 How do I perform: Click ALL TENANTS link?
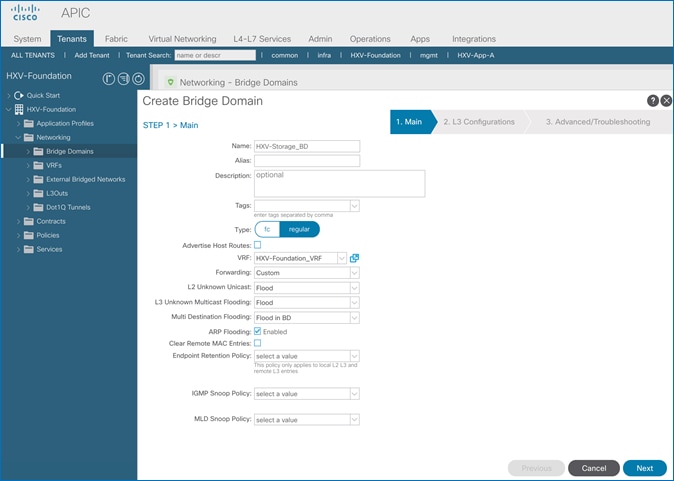coord(33,55)
